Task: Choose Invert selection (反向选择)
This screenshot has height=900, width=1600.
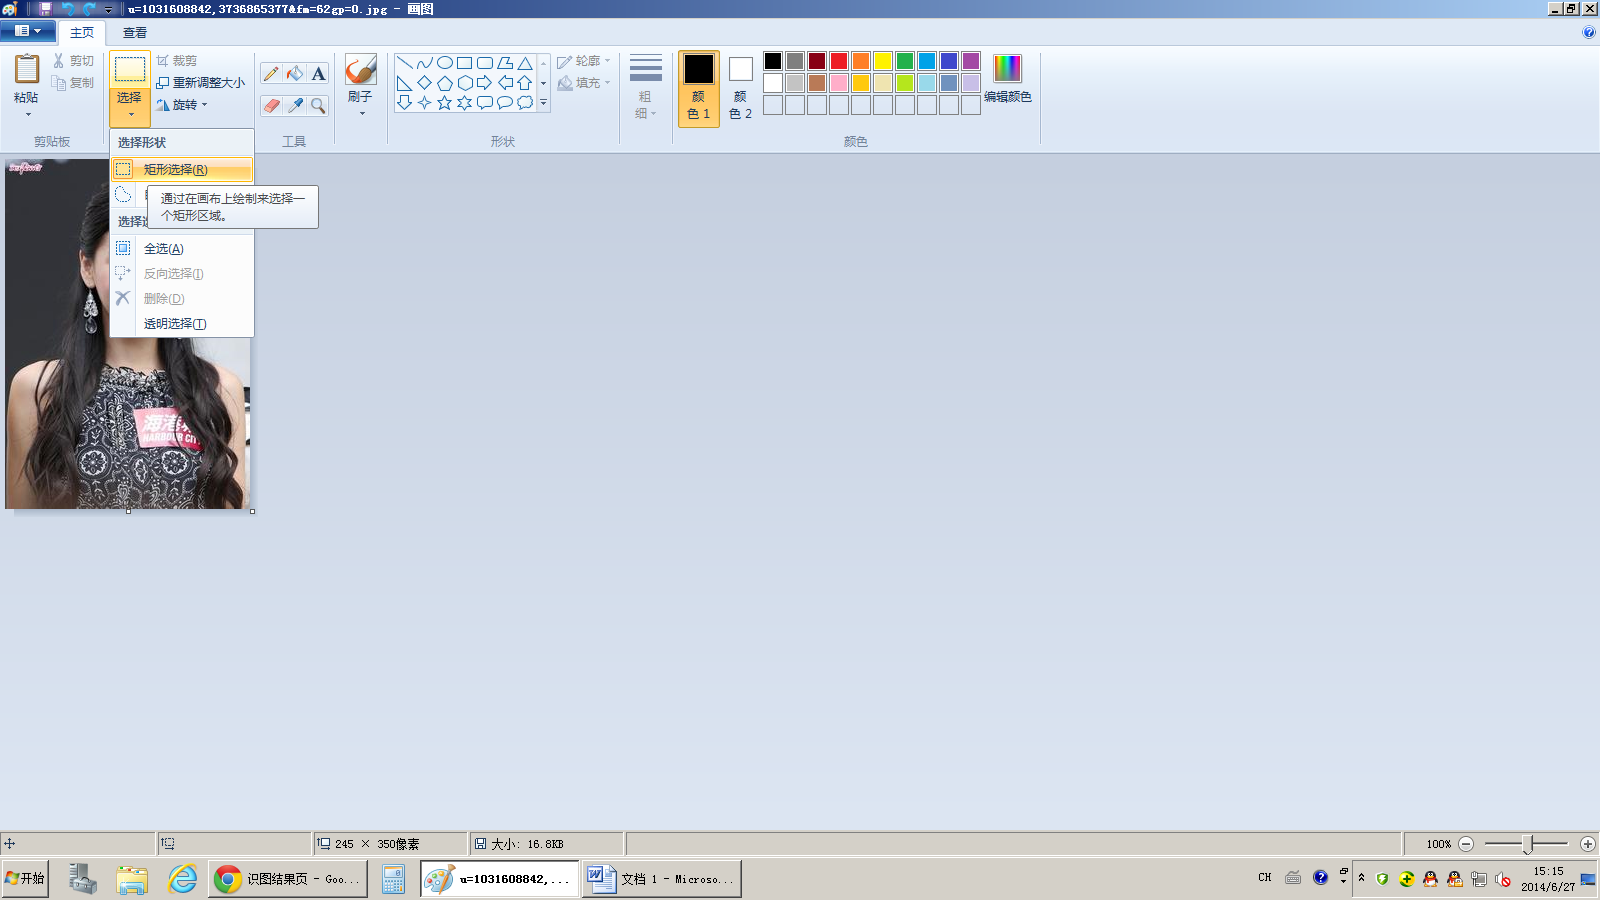Action: click(x=182, y=274)
